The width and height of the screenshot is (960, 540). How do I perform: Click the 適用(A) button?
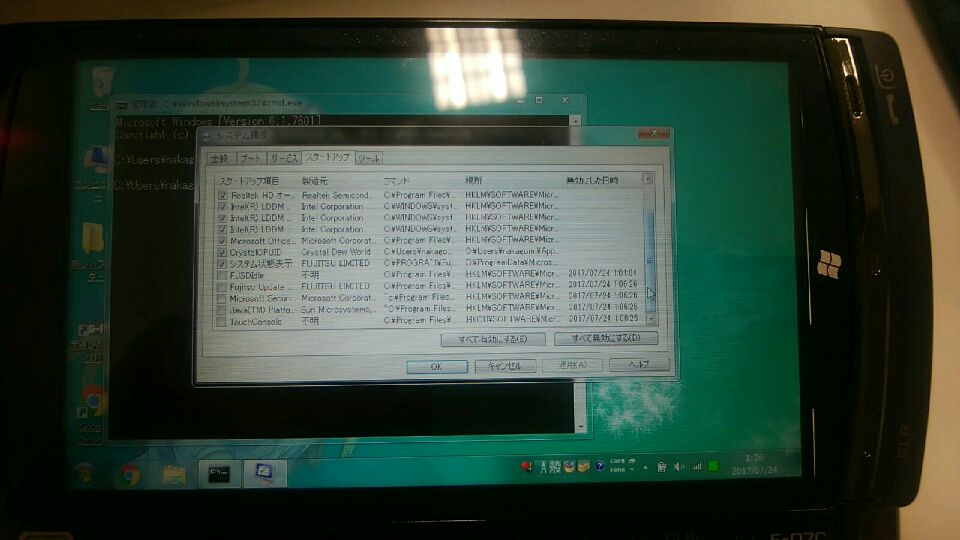pos(572,365)
